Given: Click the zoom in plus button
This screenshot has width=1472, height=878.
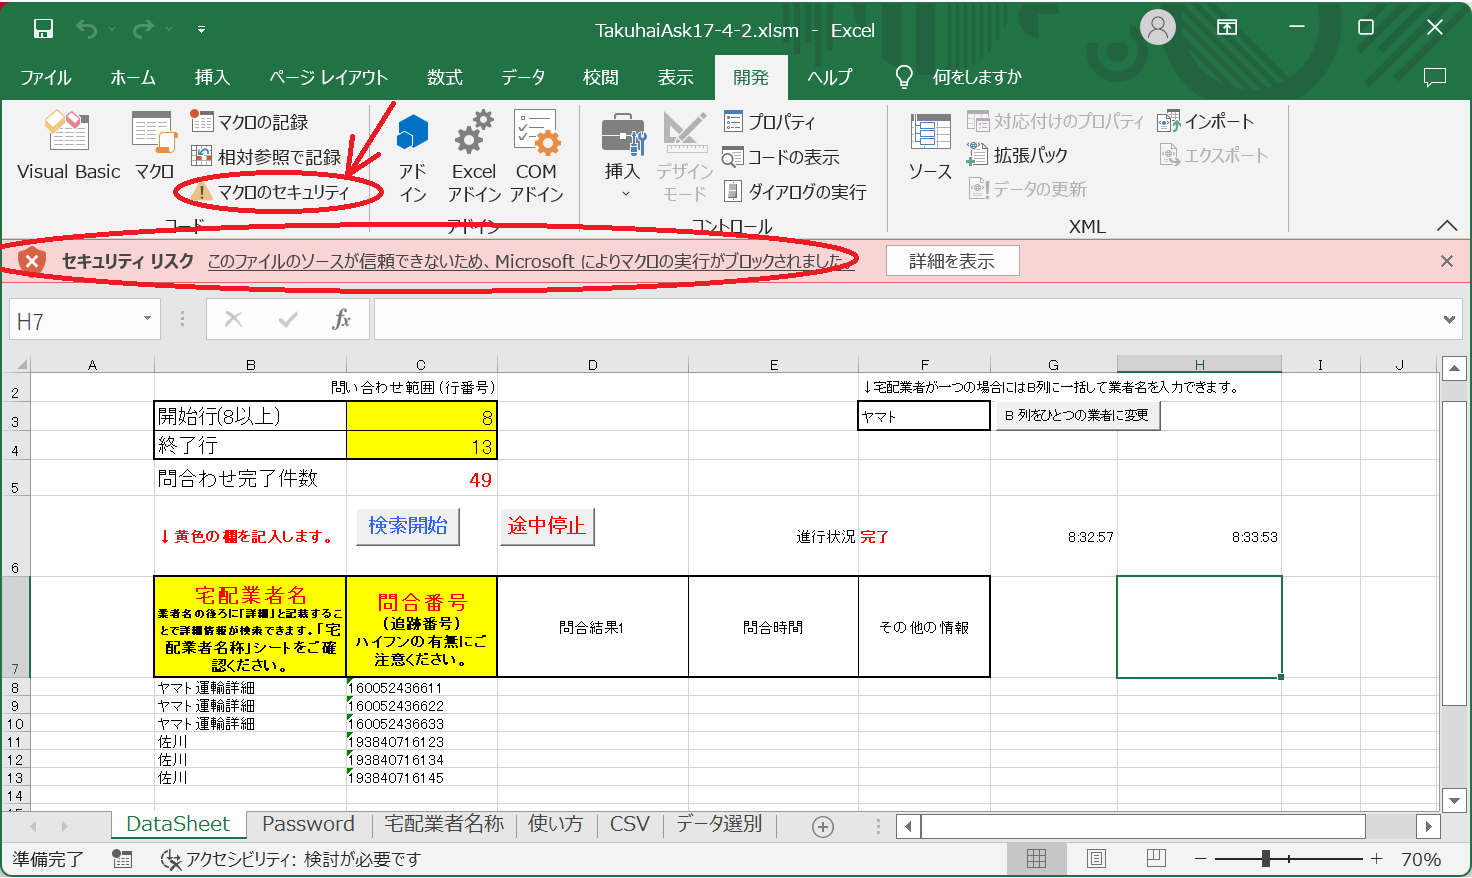Looking at the screenshot, I should (1377, 859).
